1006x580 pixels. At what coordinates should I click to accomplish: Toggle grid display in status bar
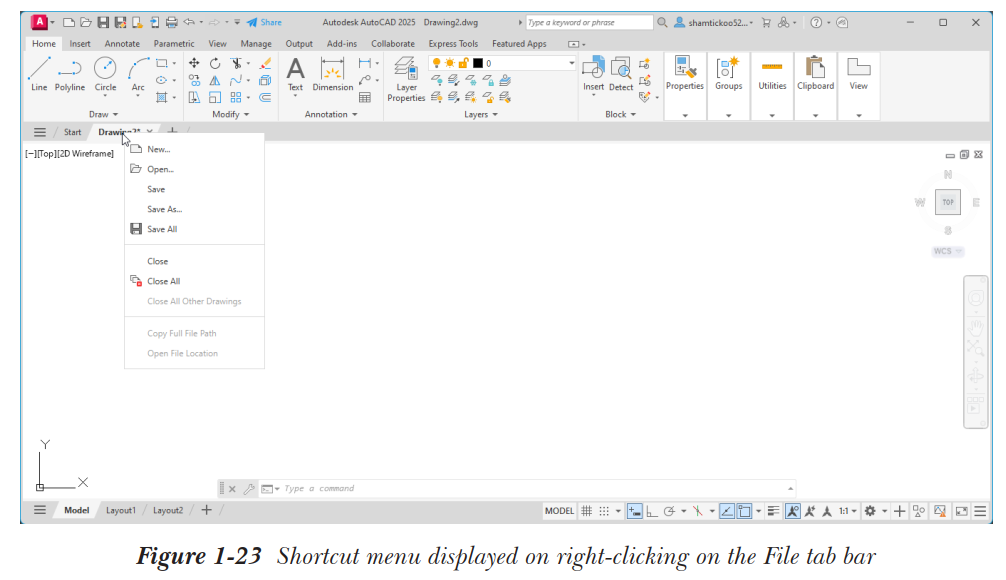(586, 511)
